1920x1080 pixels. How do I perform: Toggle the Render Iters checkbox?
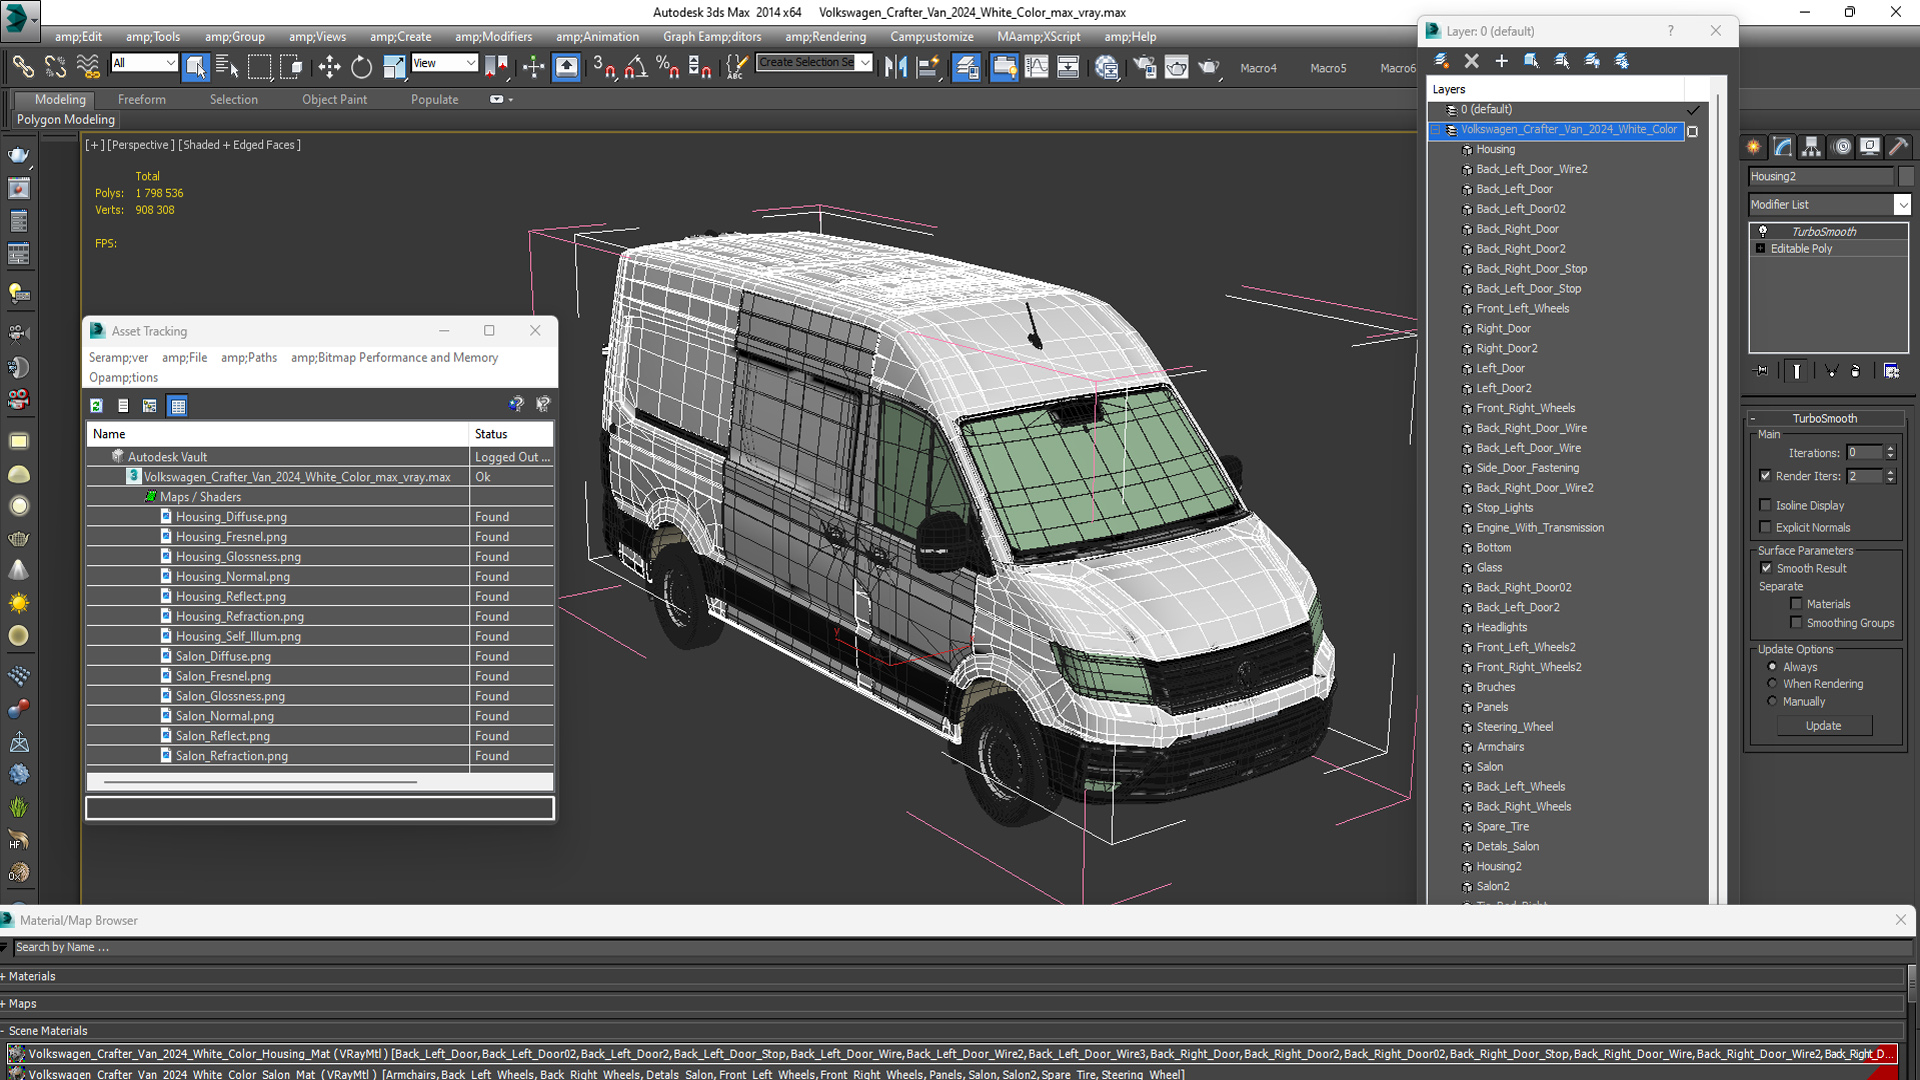[1765, 476]
